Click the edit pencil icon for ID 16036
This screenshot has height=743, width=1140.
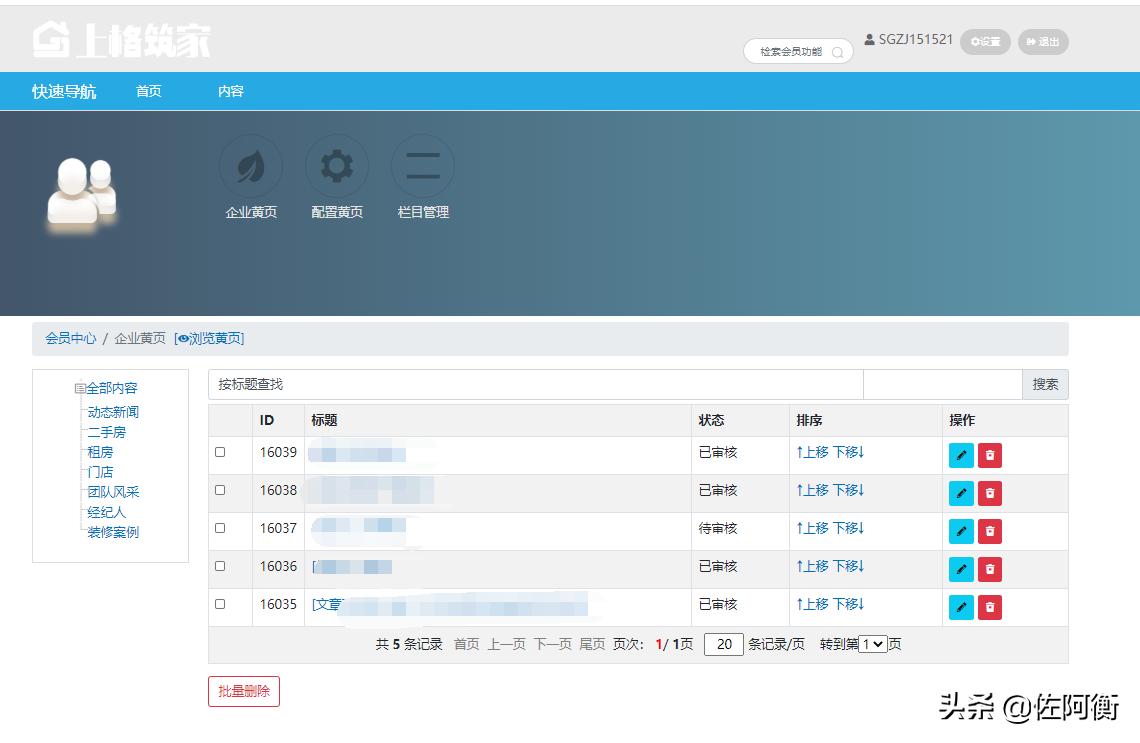pos(960,569)
